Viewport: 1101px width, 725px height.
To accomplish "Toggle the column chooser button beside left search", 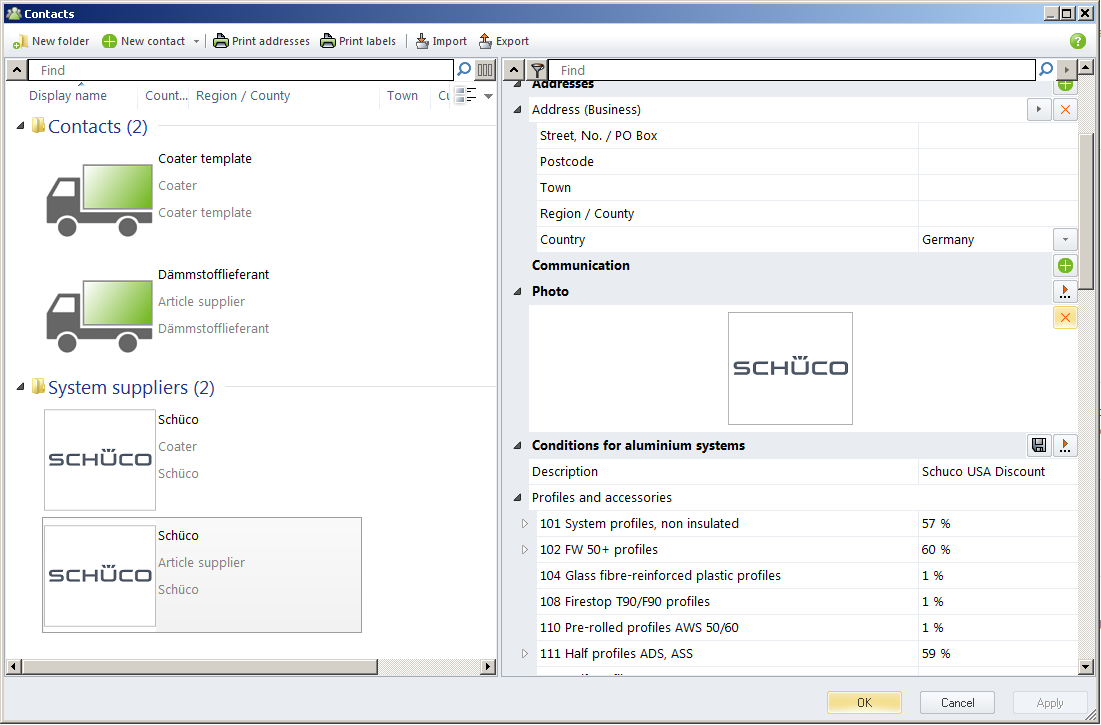I will point(485,70).
